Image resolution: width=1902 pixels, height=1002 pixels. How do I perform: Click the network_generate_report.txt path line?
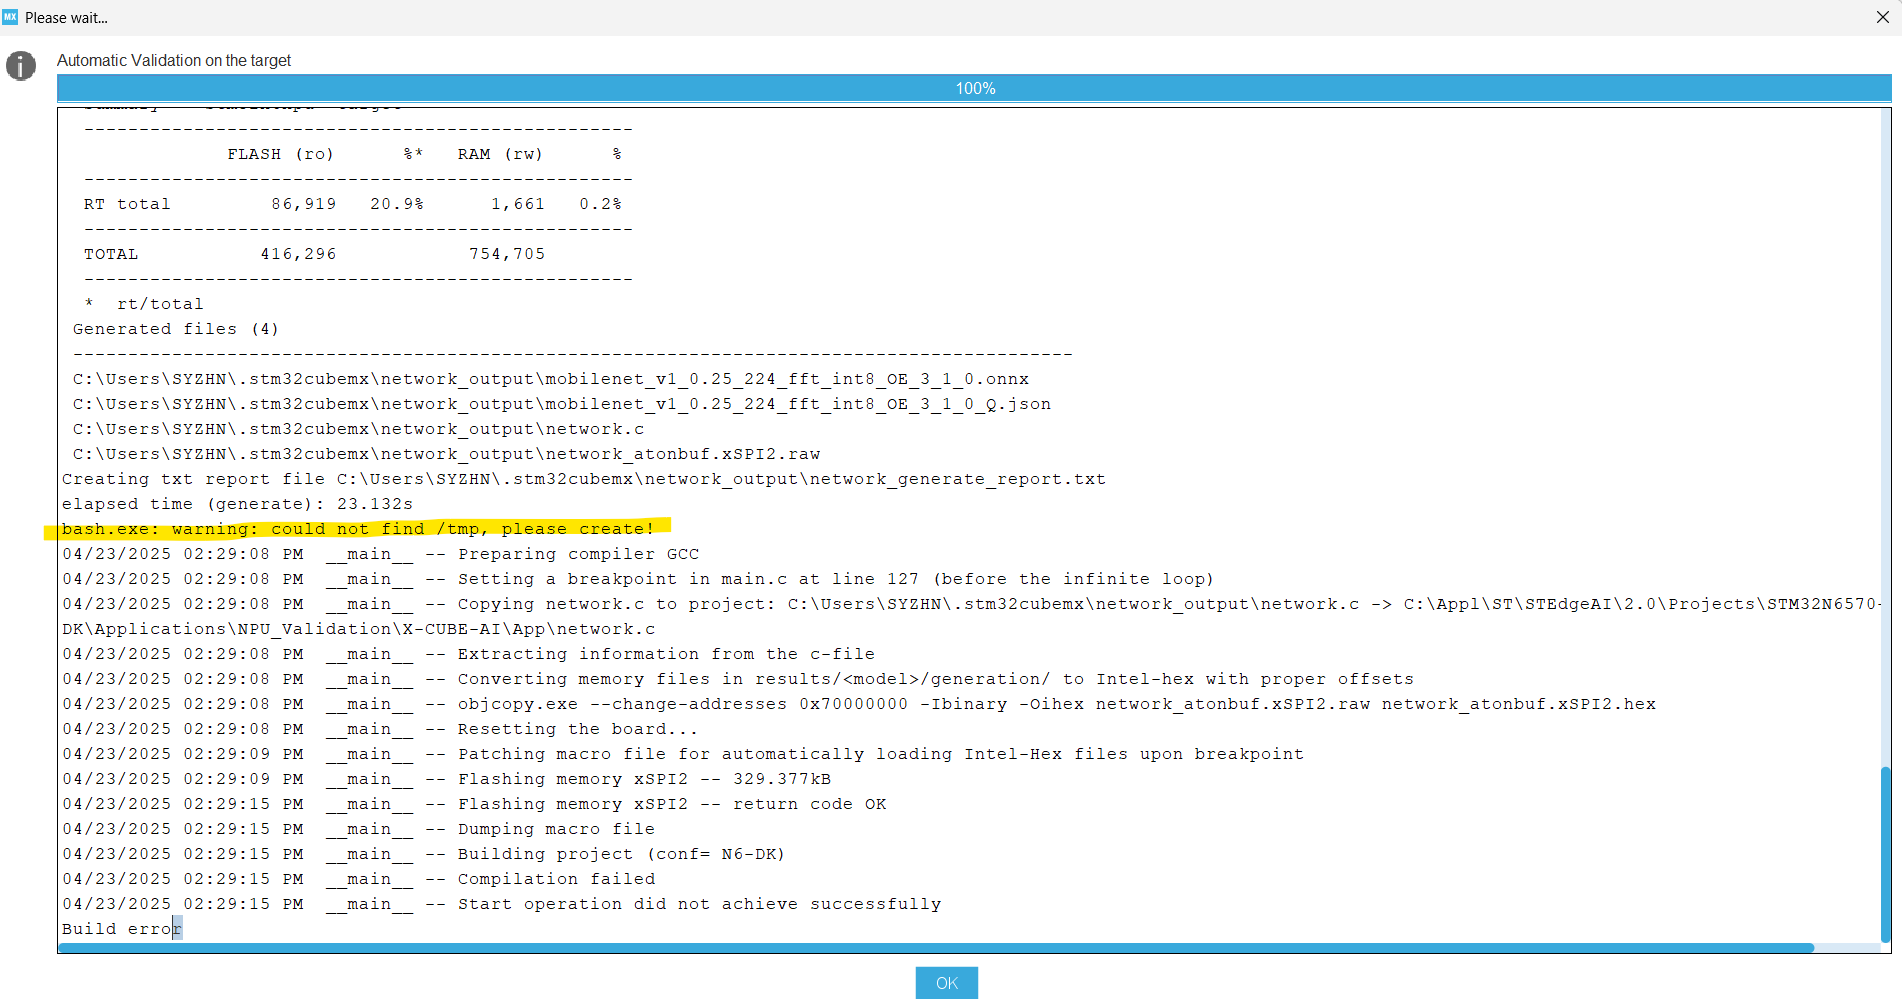(584, 478)
